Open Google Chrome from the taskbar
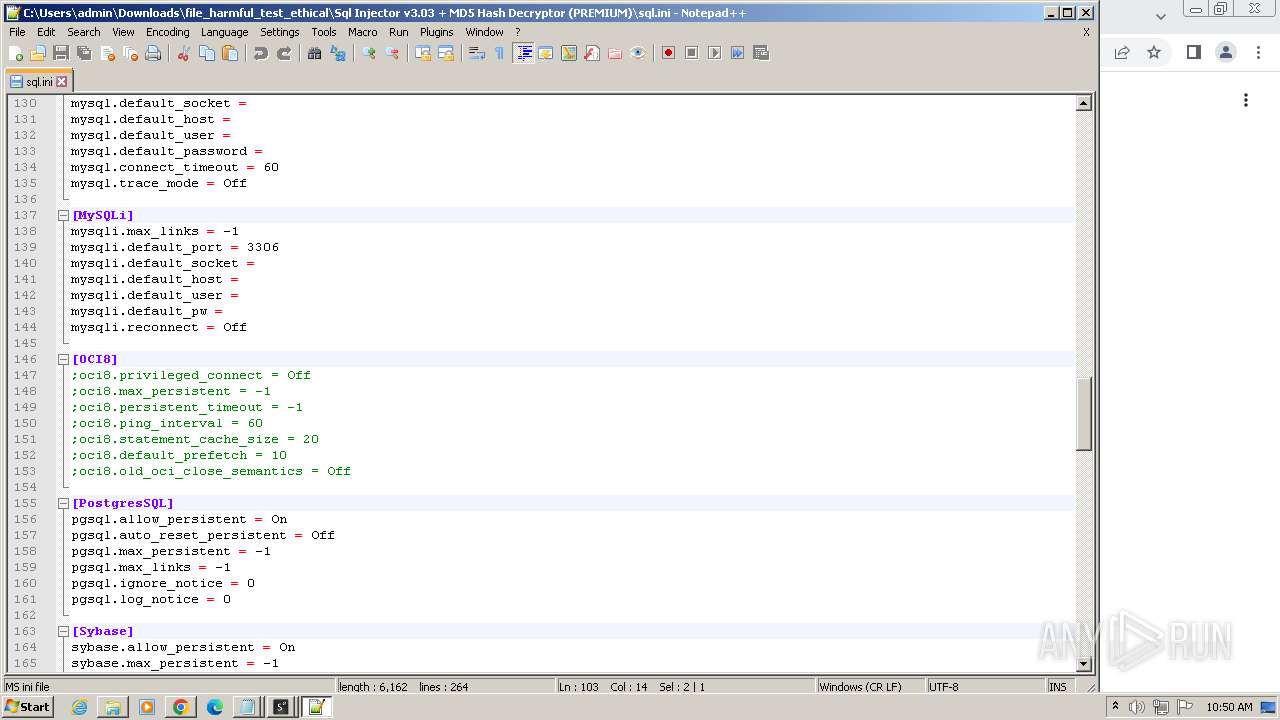 click(x=181, y=707)
